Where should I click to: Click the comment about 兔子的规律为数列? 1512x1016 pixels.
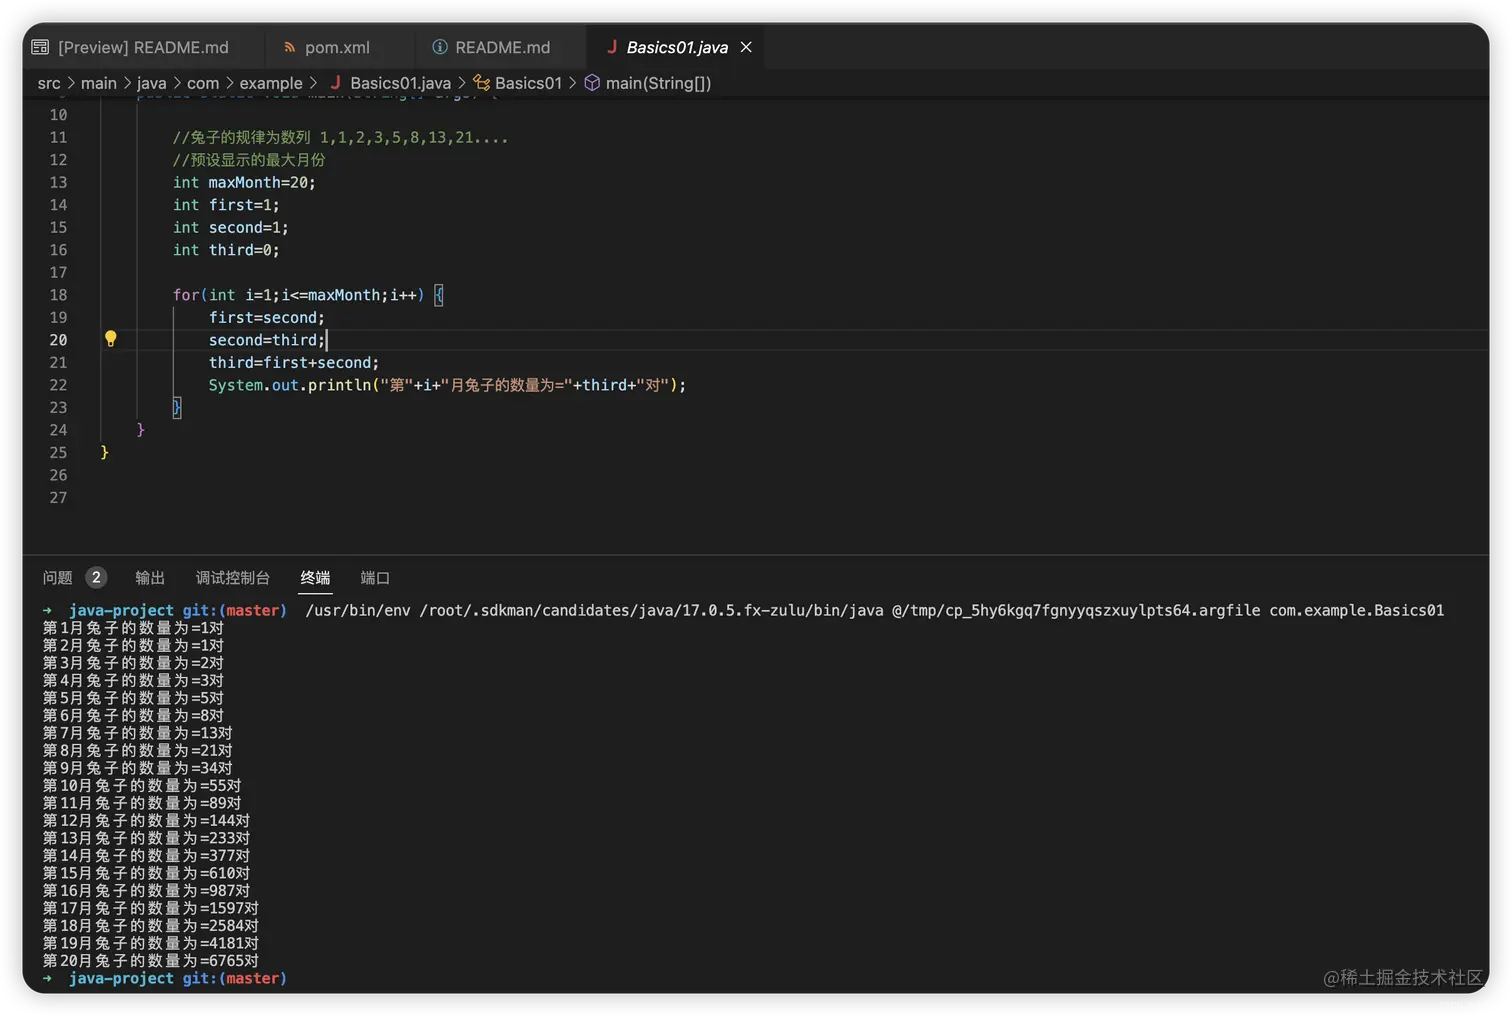tap(340, 137)
